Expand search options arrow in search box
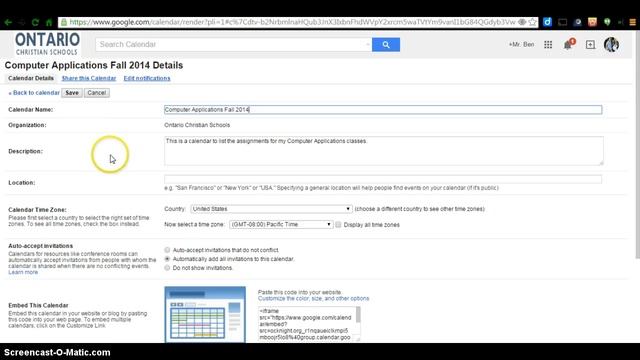Viewport: 640px width, 360px height. point(367,44)
